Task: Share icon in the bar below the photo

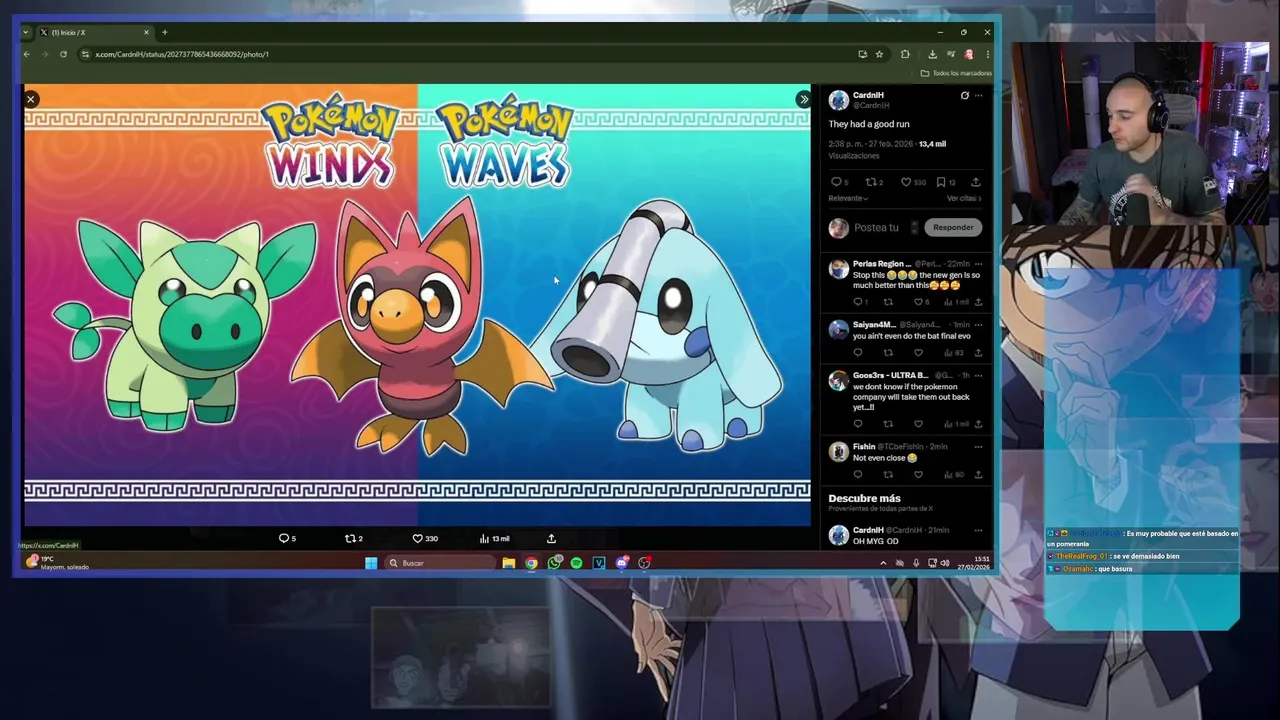Action: coord(551,538)
